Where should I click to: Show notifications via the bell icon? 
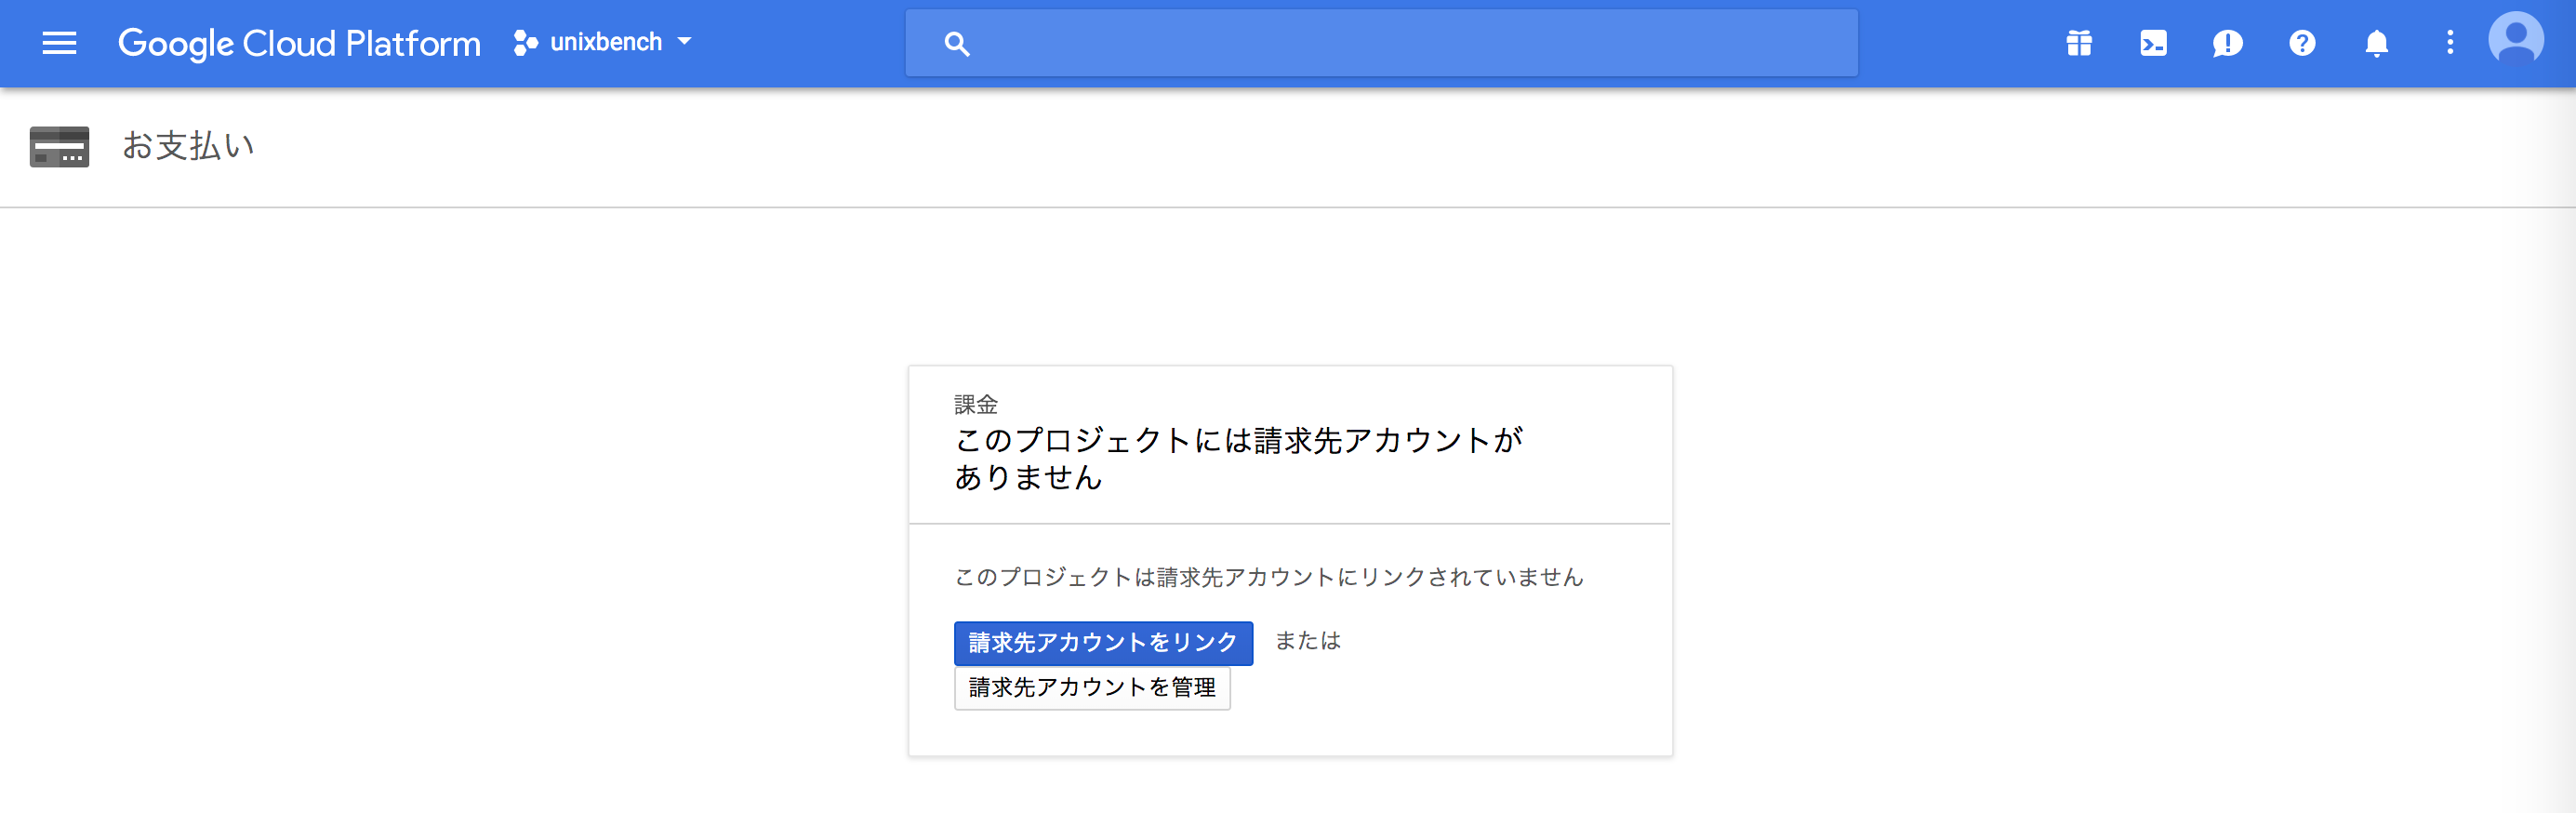2376,43
